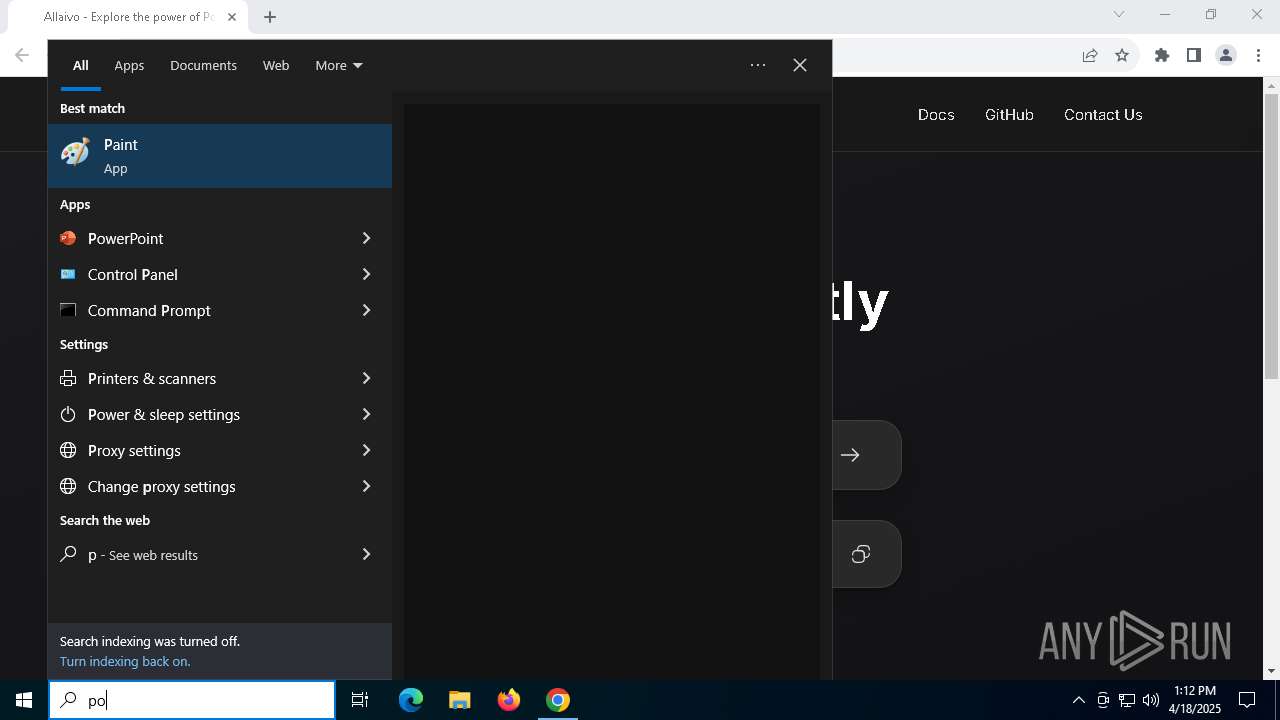Screen dimensions: 1280x720
Task: Open the More filter dropdown
Action: (x=339, y=65)
